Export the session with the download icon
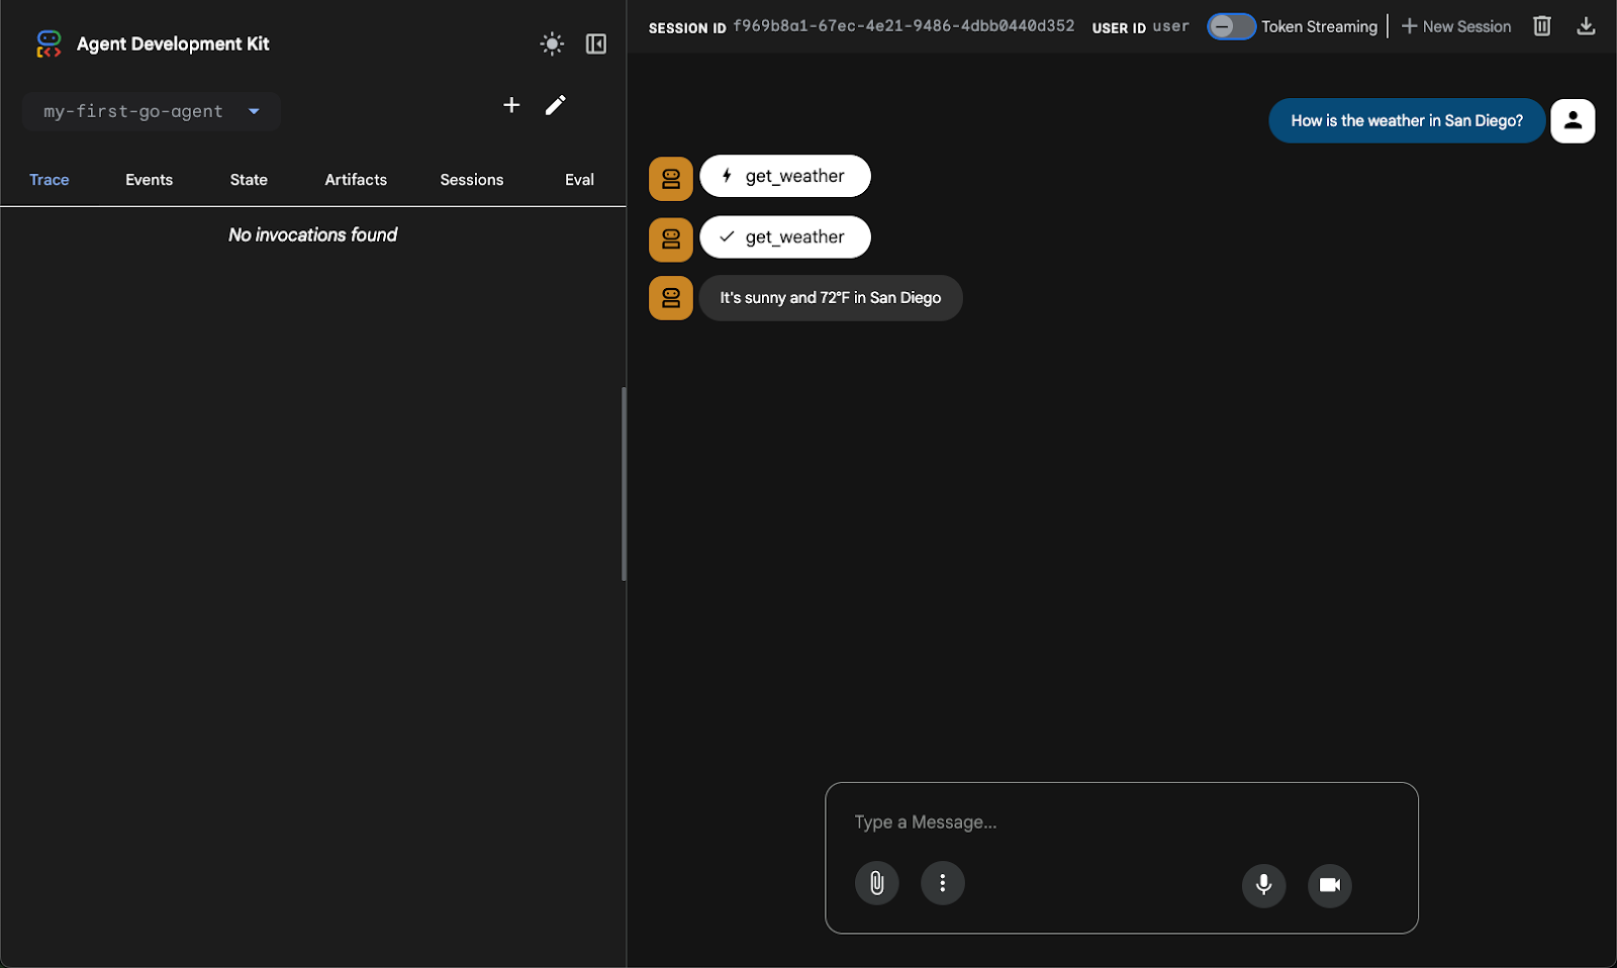 [1586, 25]
